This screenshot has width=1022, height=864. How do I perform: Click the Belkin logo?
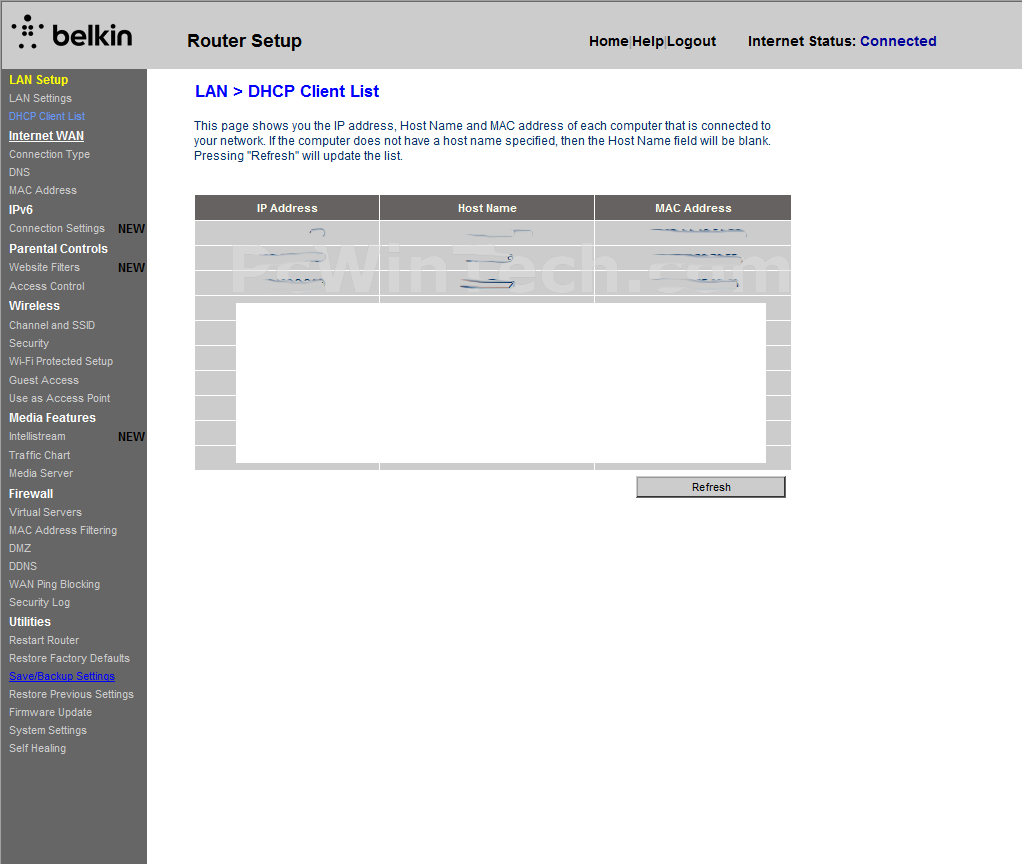72,33
